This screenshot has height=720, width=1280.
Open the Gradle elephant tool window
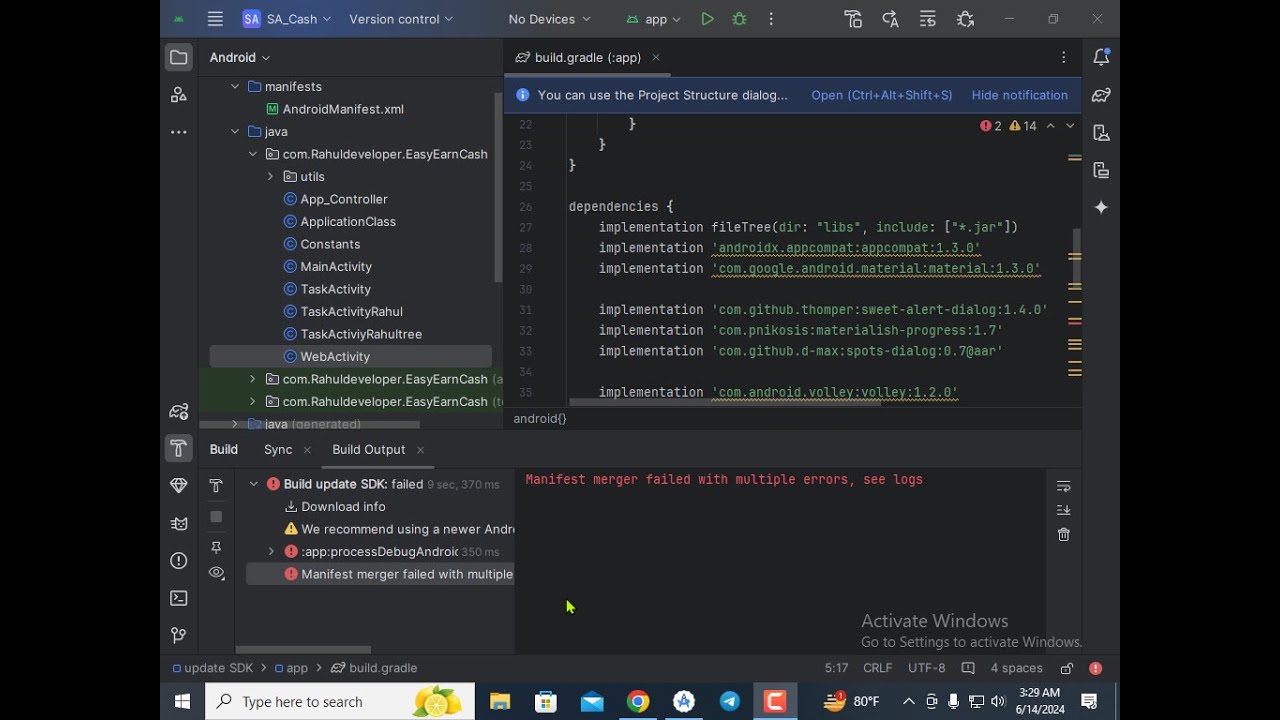pos(1101,95)
